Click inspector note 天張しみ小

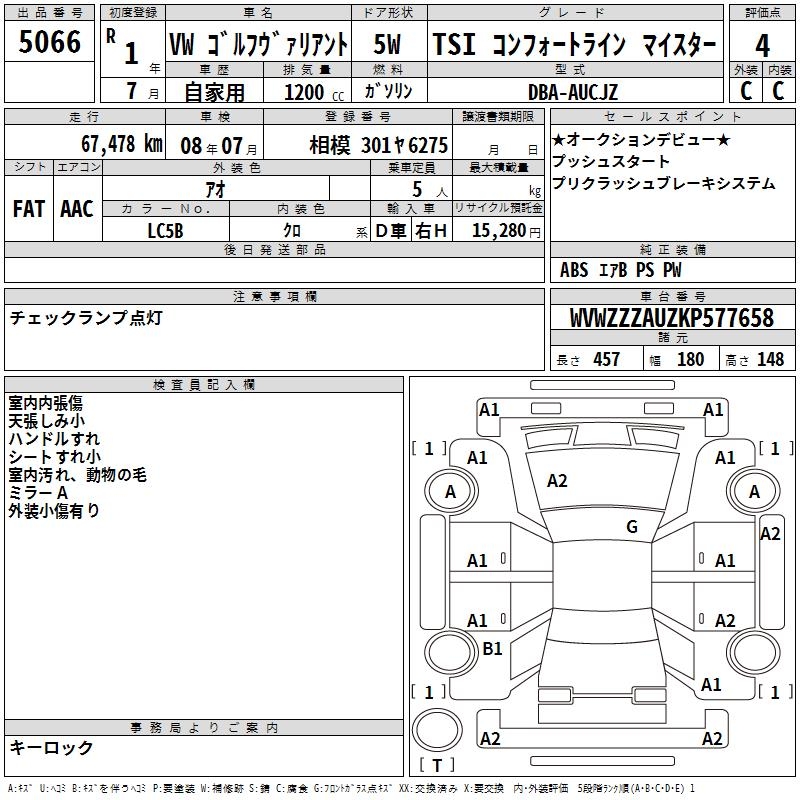coord(46,421)
